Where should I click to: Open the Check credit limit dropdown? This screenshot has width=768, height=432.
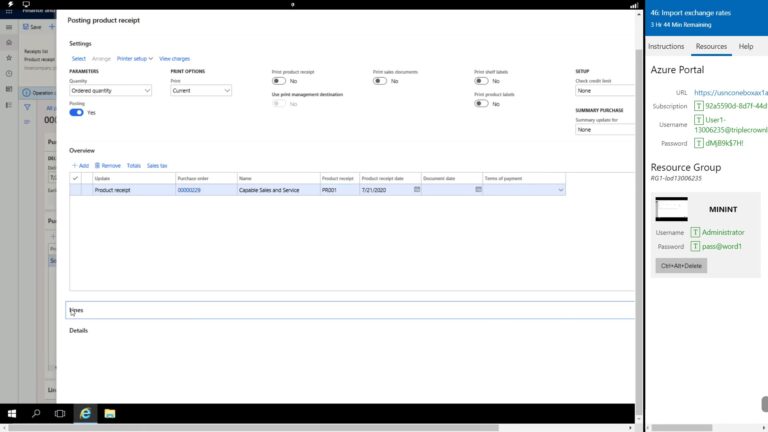pos(605,91)
